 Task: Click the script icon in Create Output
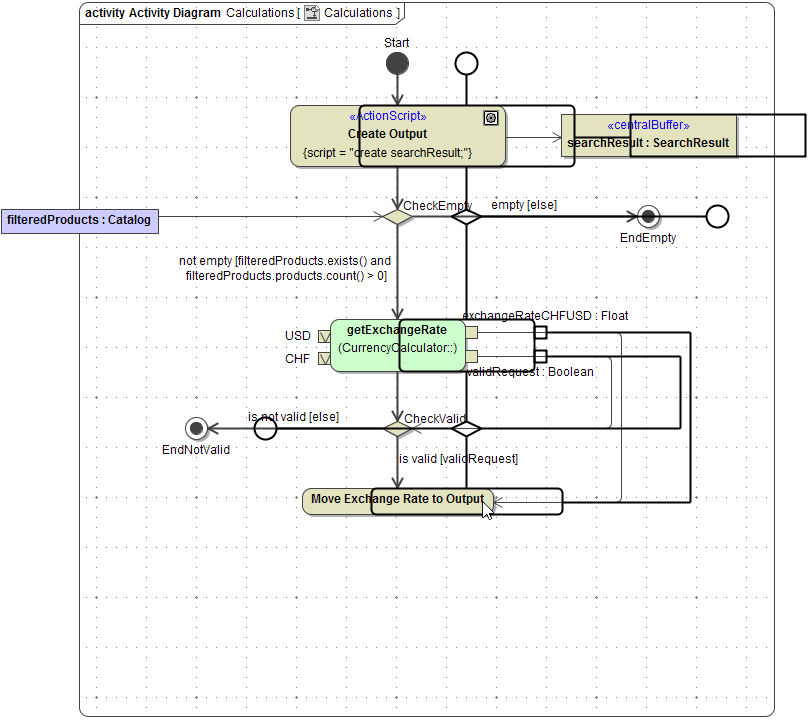(490, 118)
